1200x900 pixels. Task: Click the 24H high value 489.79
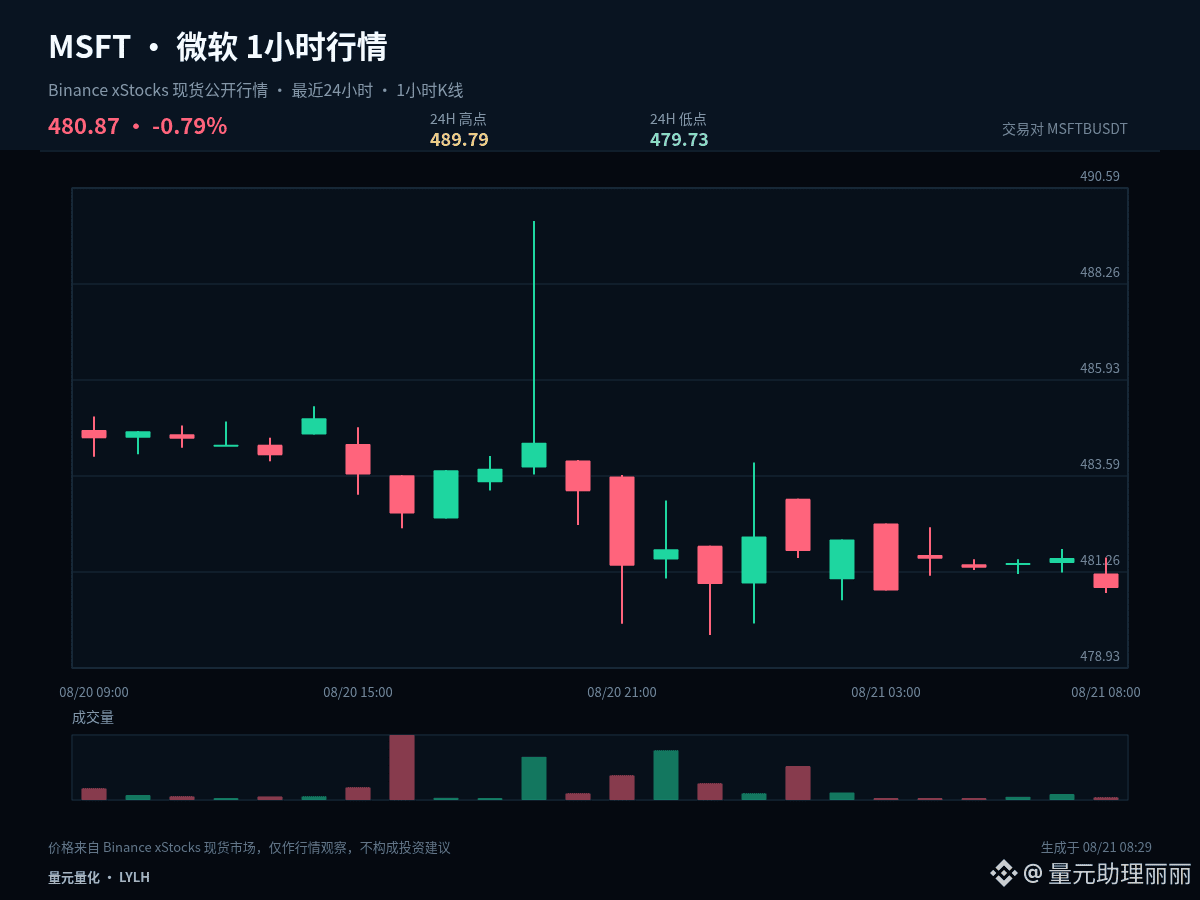pyautogui.click(x=459, y=140)
